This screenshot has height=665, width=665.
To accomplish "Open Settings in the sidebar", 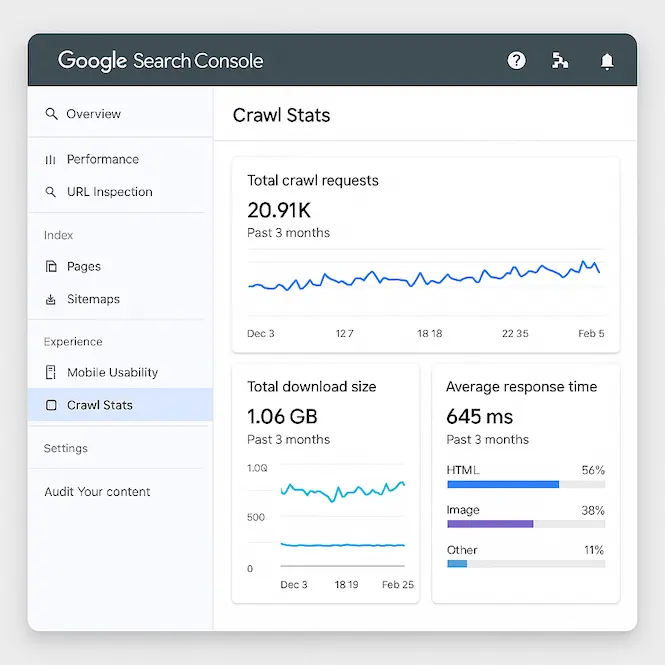I will pyautogui.click(x=66, y=448).
